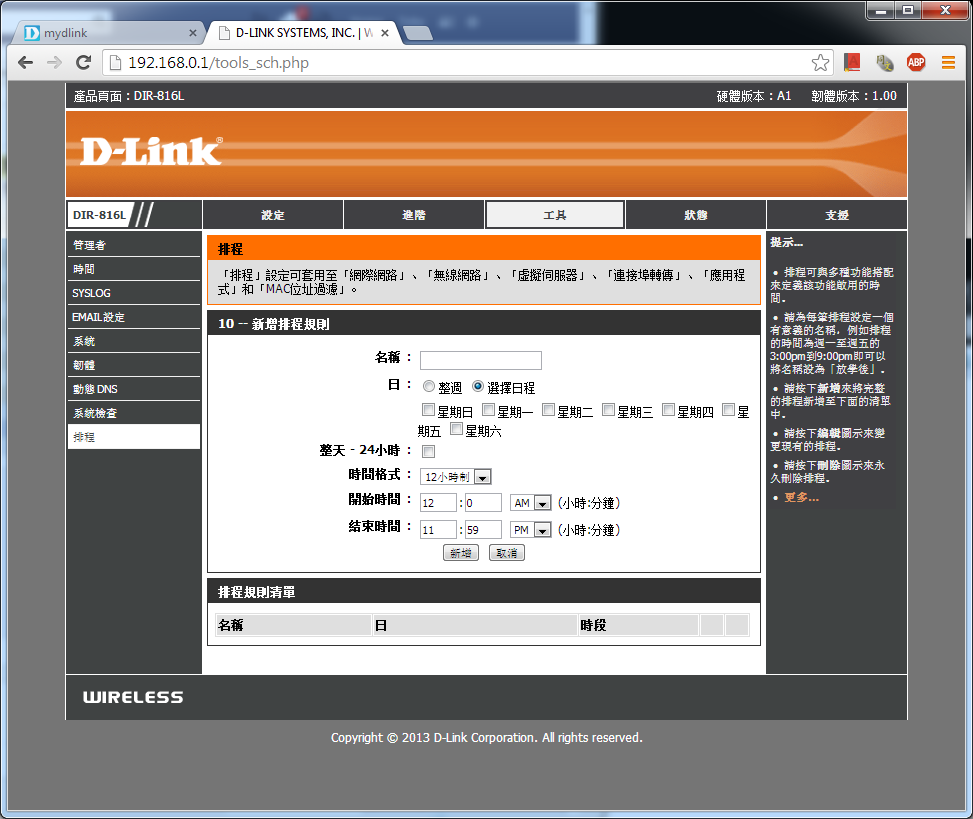Click the browser forward arrow
Viewport: 973px width, 819px height.
tap(54, 63)
